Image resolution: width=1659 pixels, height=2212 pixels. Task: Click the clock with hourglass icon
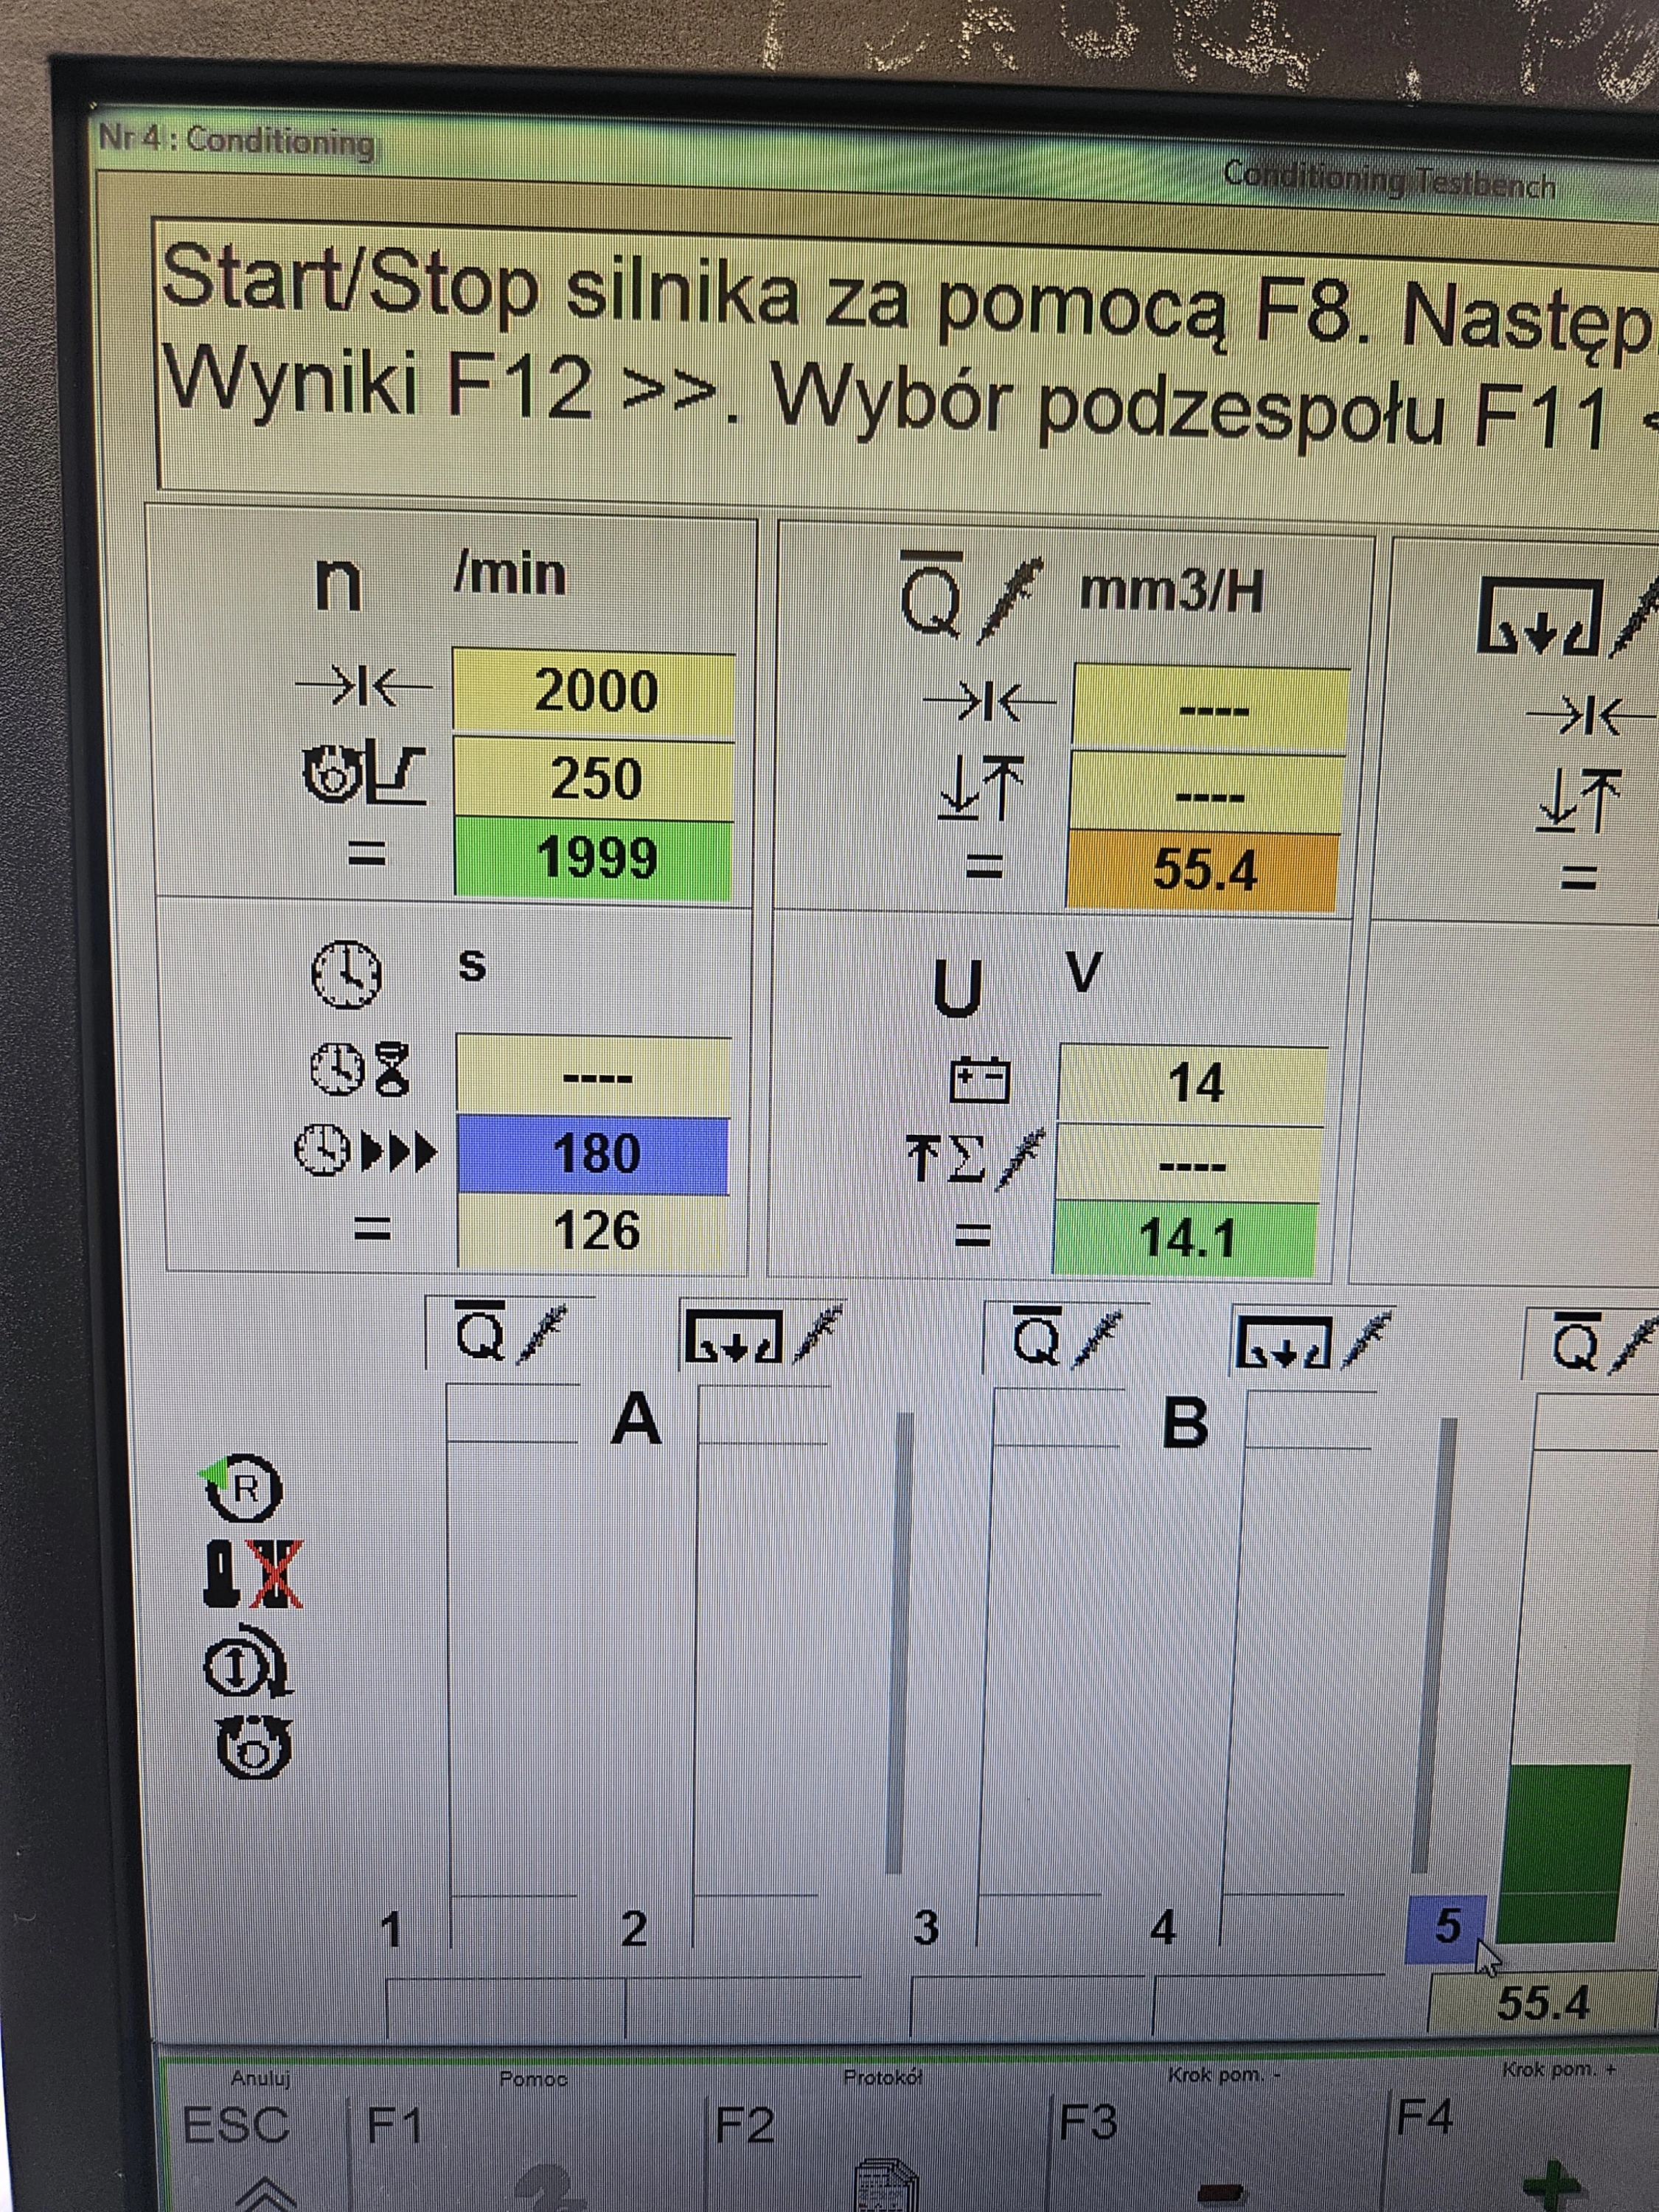click(359, 1070)
